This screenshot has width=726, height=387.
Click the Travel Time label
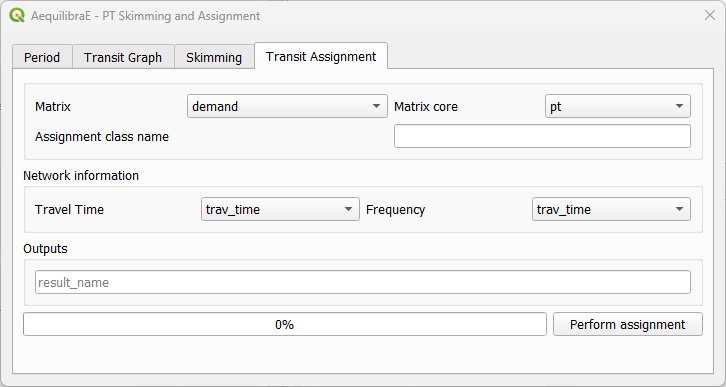[69, 209]
